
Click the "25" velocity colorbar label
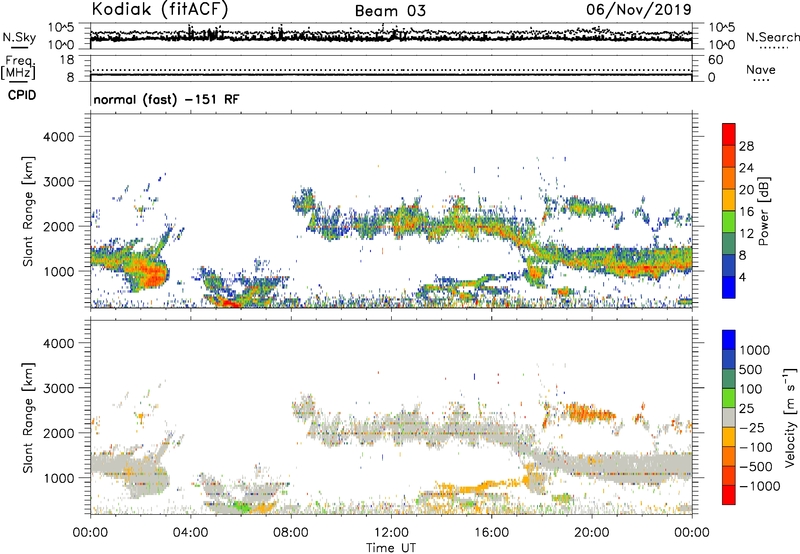(x=747, y=409)
